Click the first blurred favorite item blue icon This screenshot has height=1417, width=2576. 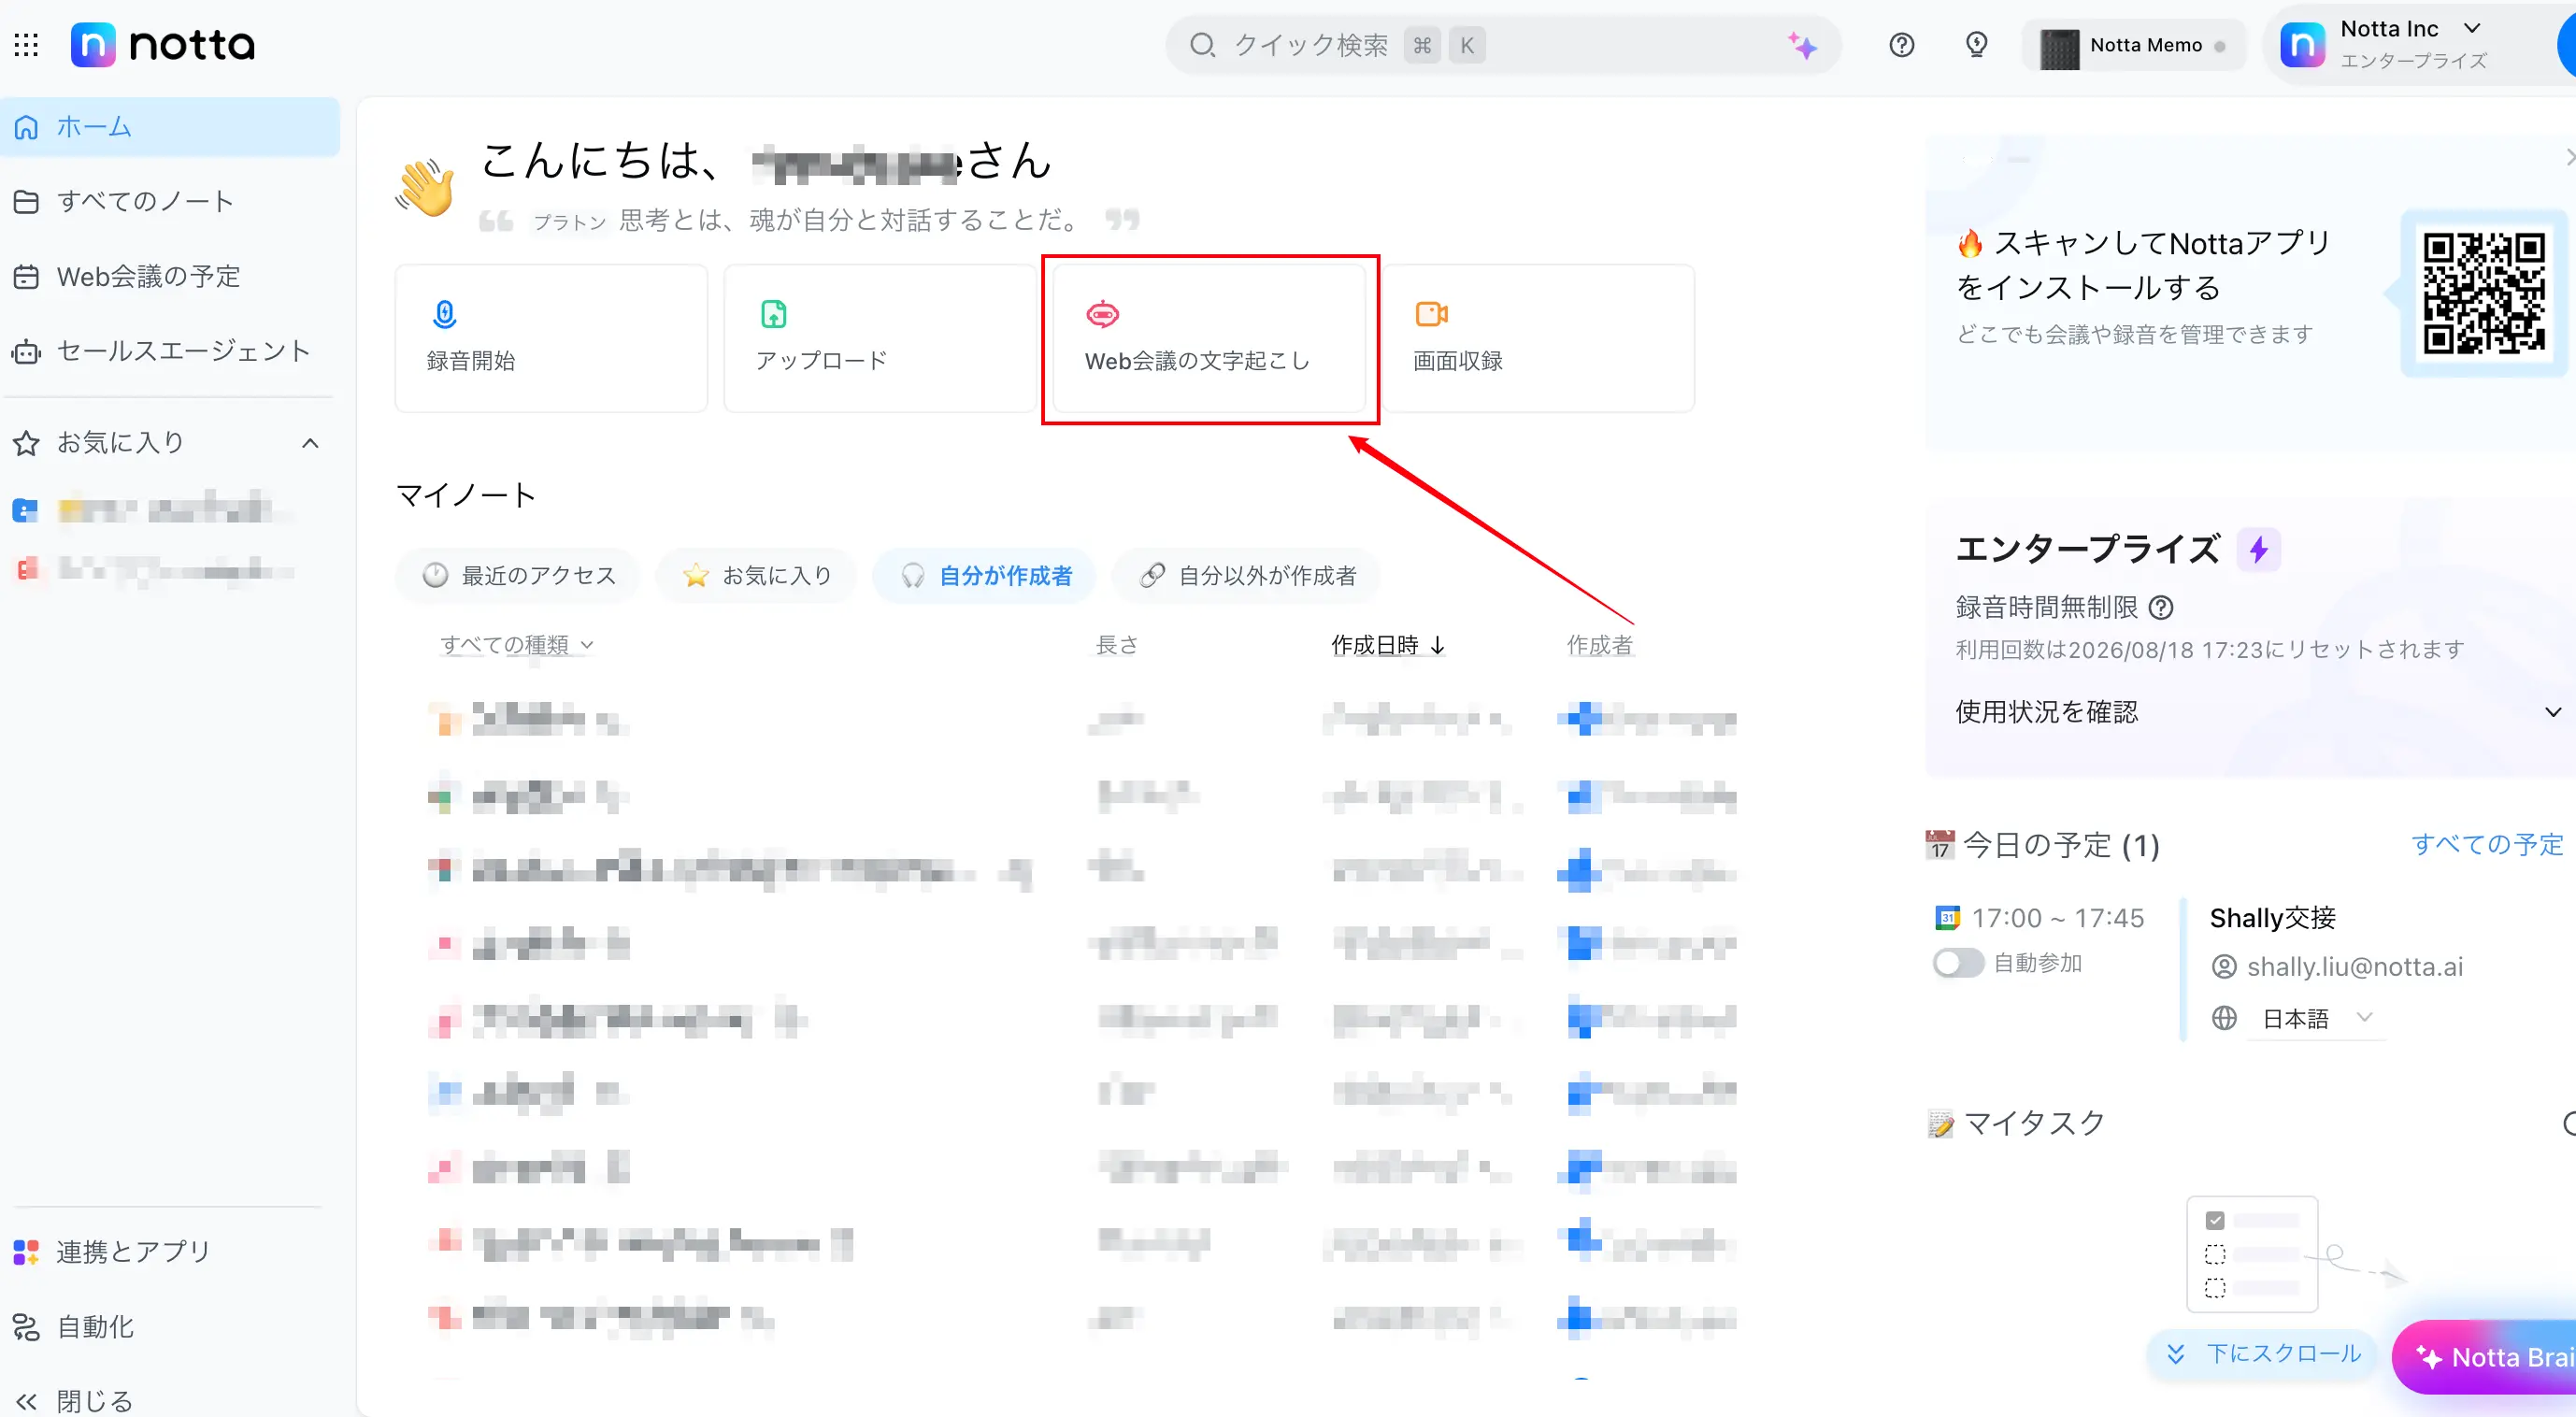[x=25, y=510]
